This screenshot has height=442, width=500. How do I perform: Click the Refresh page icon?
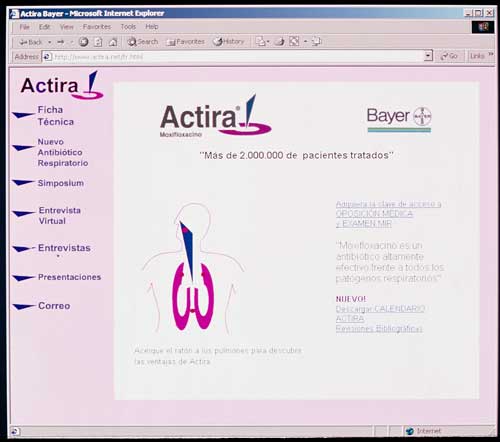[x=98, y=42]
